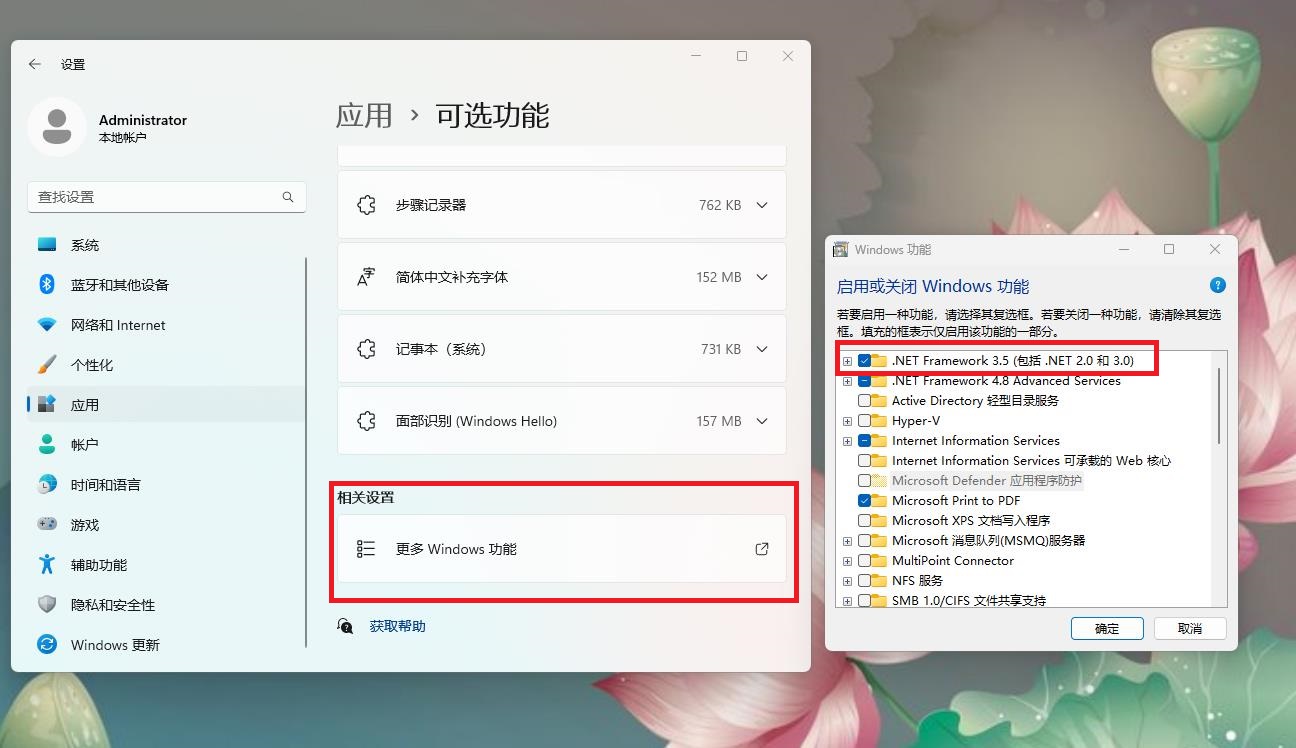Screen dimensions: 1296x748
Task: Toggle the .NET Framework 4.8 Advanced Services checkbox
Action: point(864,381)
